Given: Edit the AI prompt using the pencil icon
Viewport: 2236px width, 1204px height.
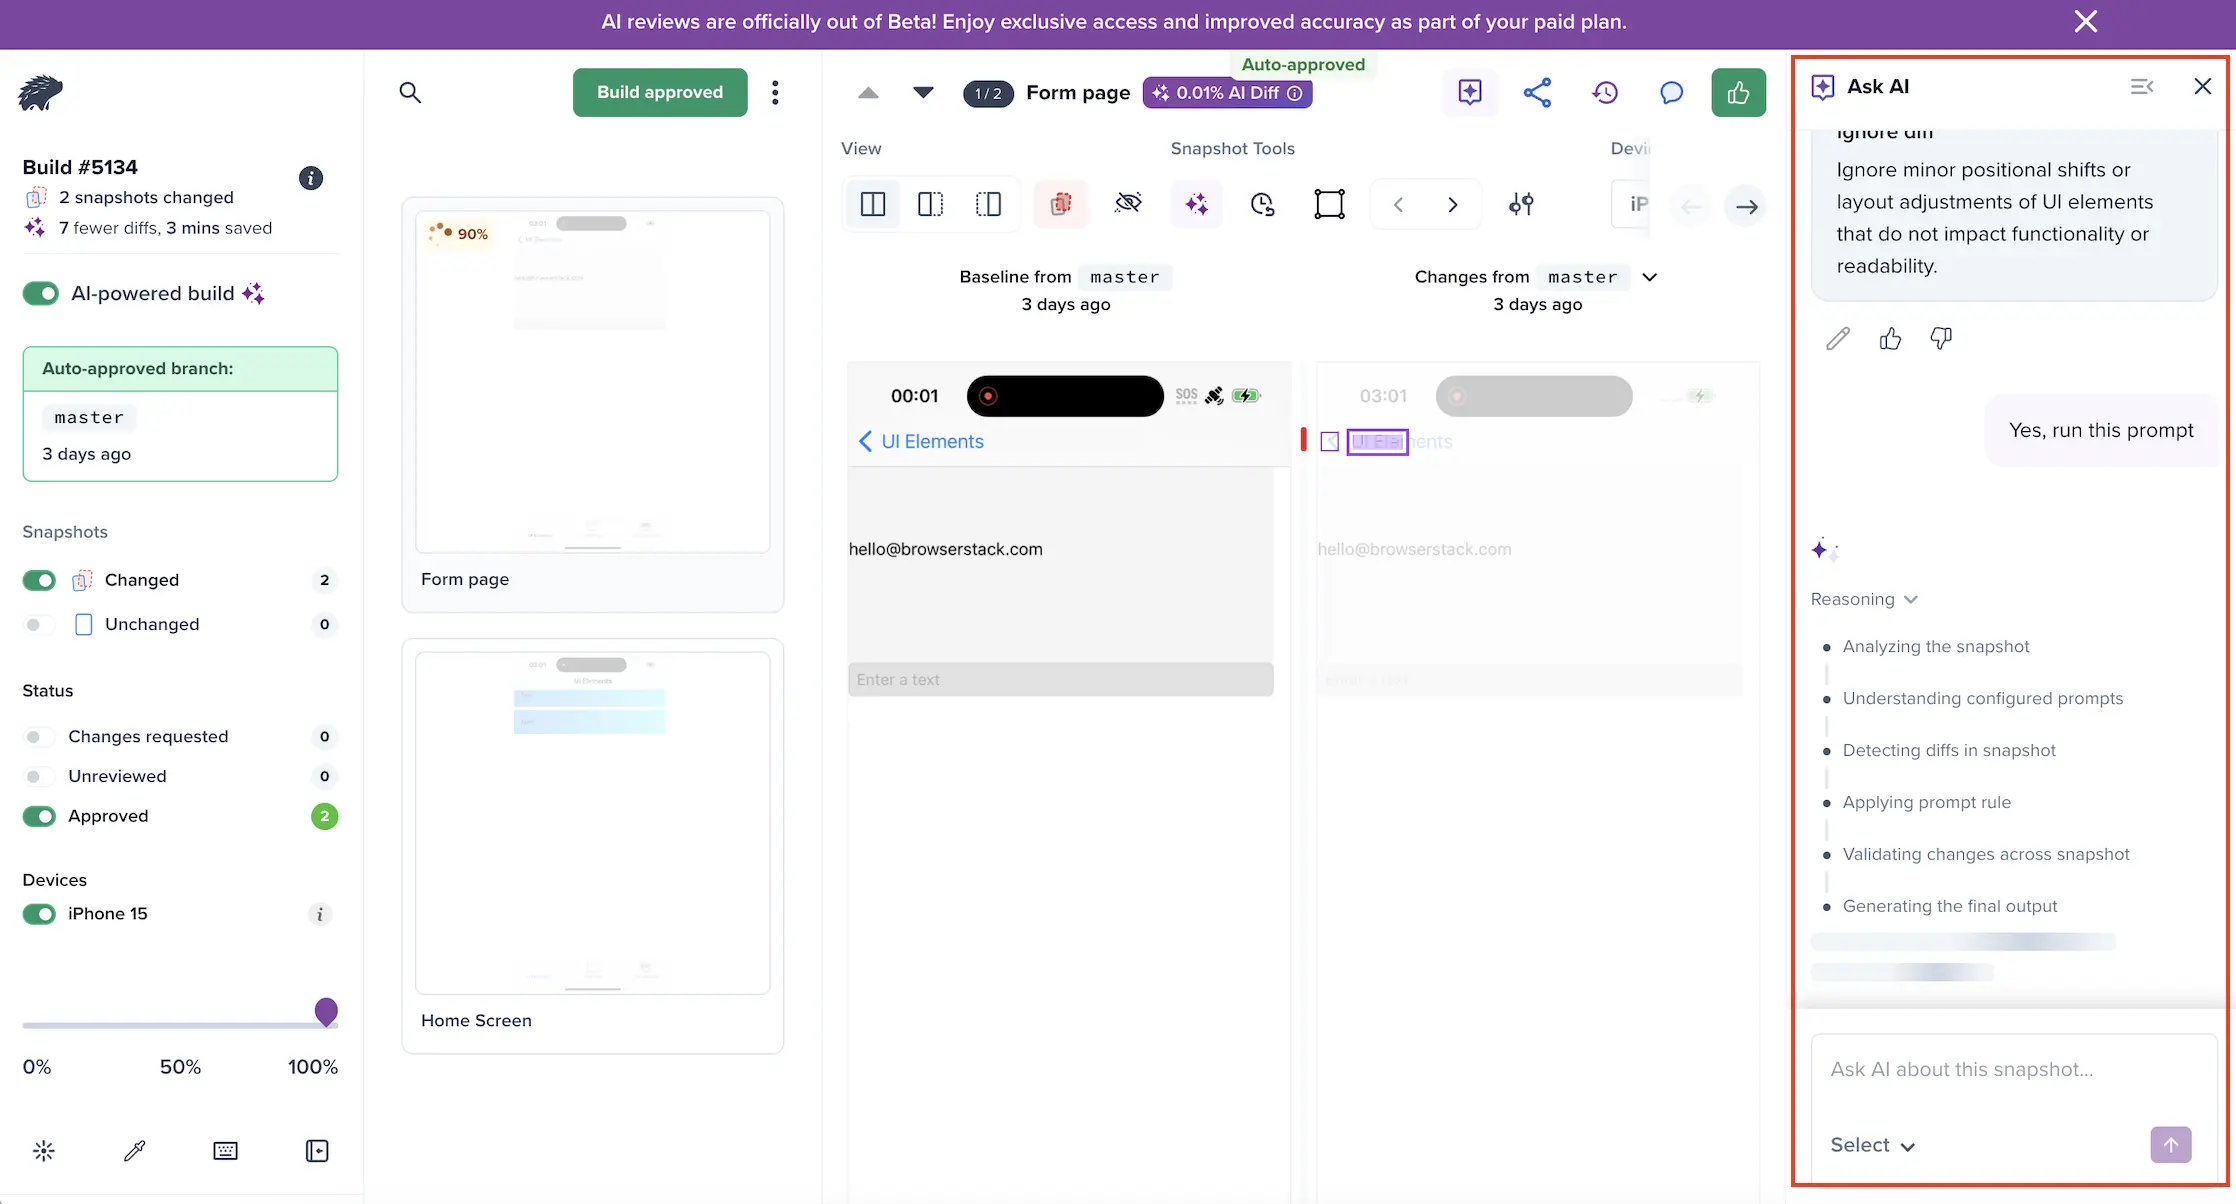Looking at the screenshot, I should tap(1838, 338).
